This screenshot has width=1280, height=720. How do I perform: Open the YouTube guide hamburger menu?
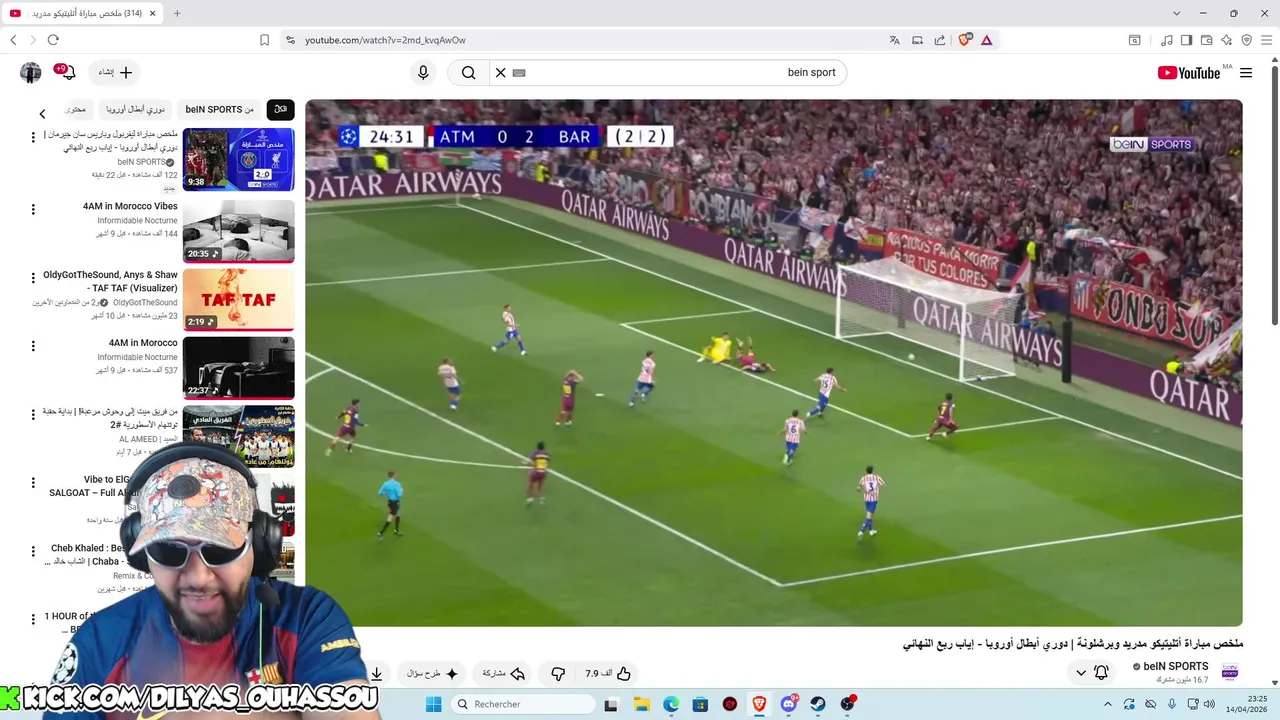point(1246,73)
